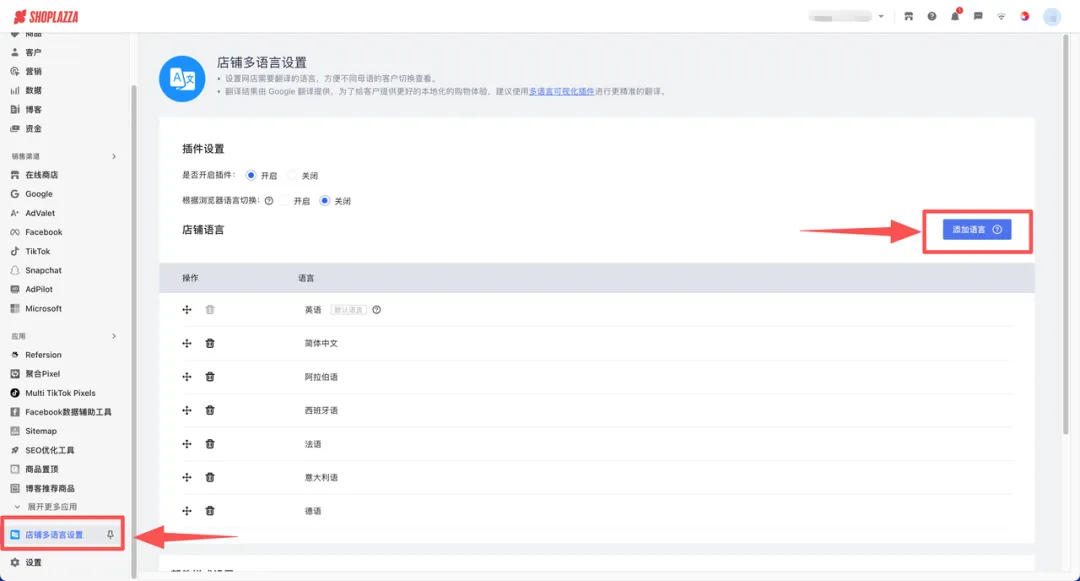Image resolution: width=1080 pixels, height=581 pixels.
Task: Click help icon next to 默认语言 tag
Action: tap(377, 310)
